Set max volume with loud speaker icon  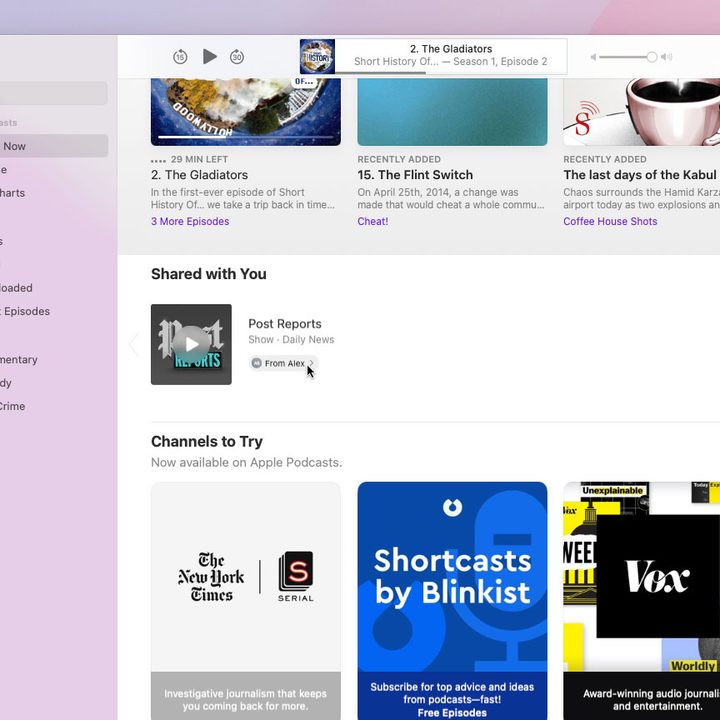pos(666,57)
